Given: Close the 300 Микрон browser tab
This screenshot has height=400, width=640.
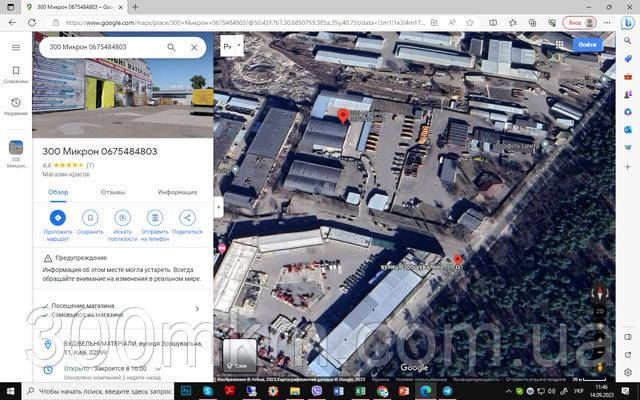Looking at the screenshot, I should point(120,7).
